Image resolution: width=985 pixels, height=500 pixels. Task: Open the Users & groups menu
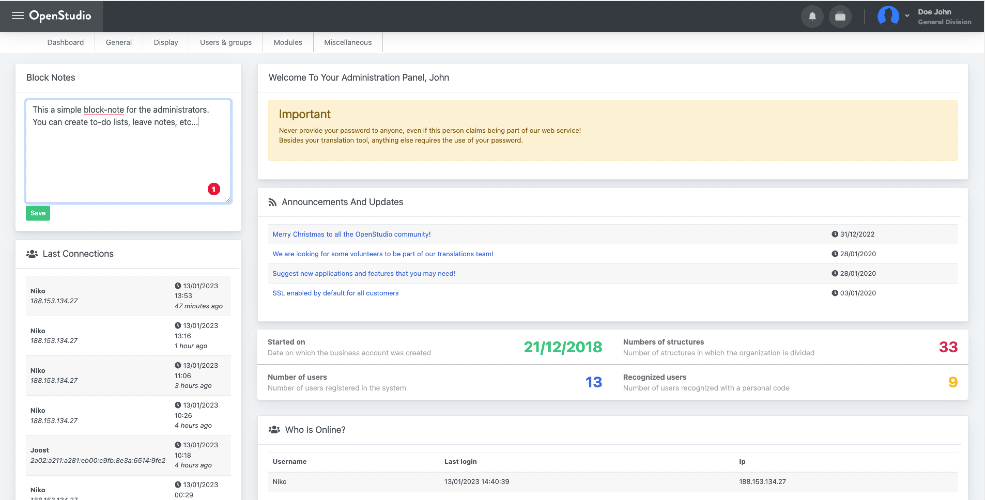click(x=226, y=43)
